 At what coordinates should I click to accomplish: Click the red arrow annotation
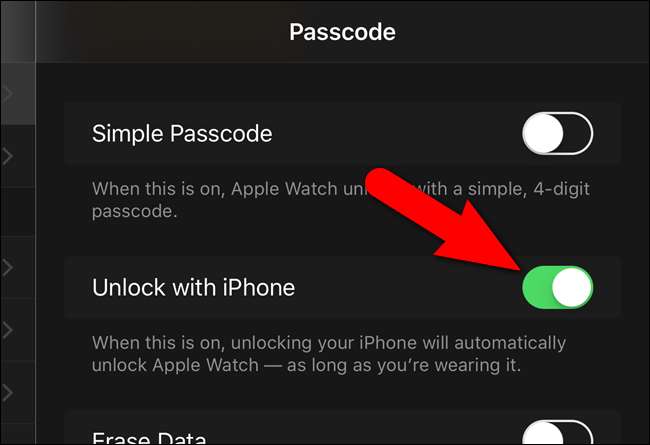443,219
